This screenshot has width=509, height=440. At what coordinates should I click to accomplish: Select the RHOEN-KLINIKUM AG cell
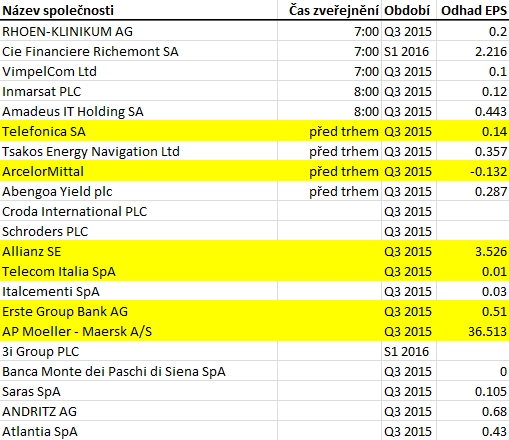(x=139, y=31)
